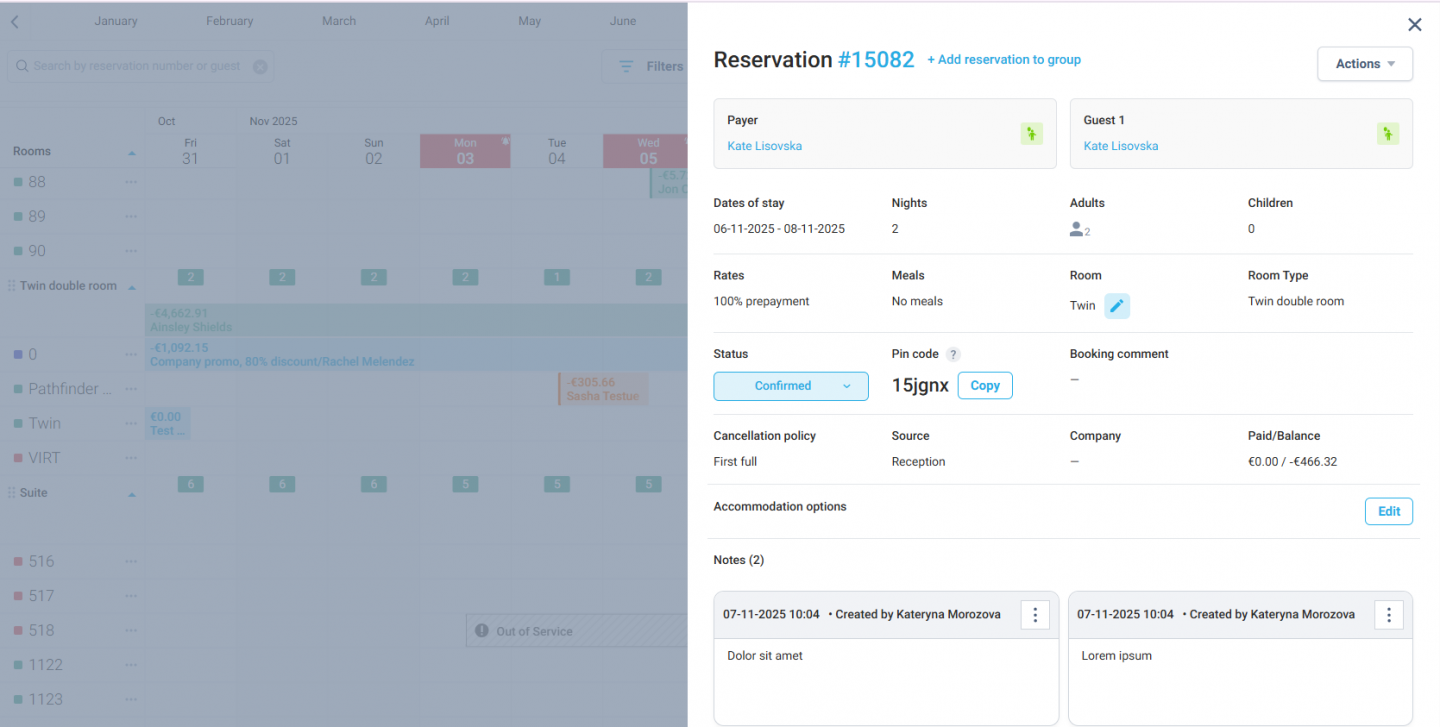The image size is (1440, 727).
Task: Click the Out of Service warning icon
Action: click(484, 630)
